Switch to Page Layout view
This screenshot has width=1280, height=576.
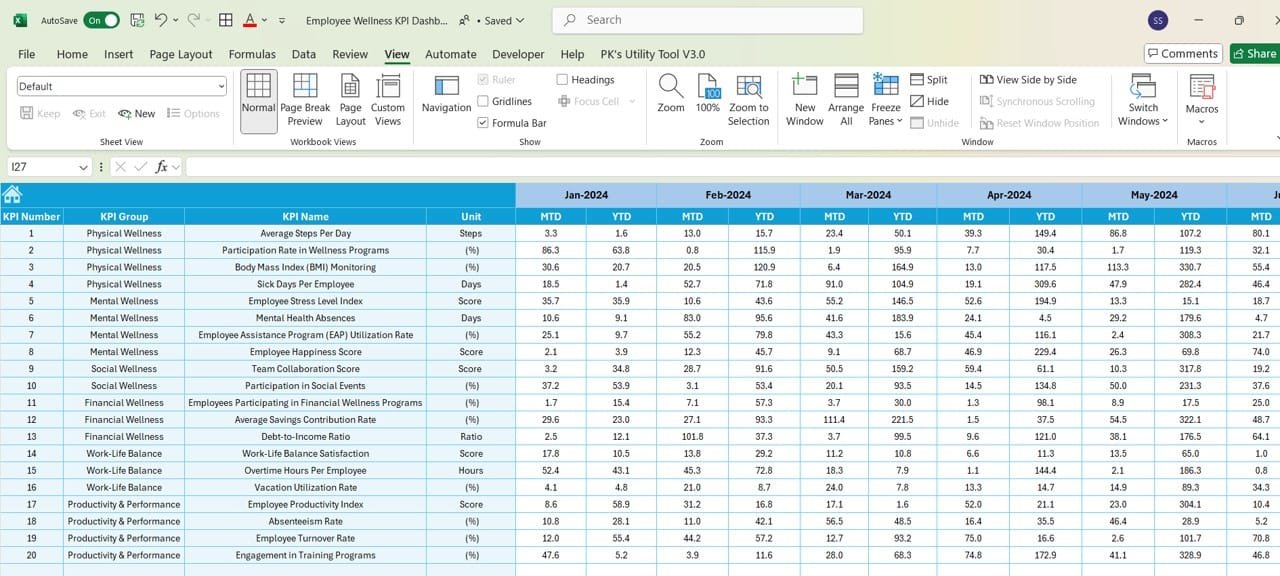pyautogui.click(x=350, y=101)
